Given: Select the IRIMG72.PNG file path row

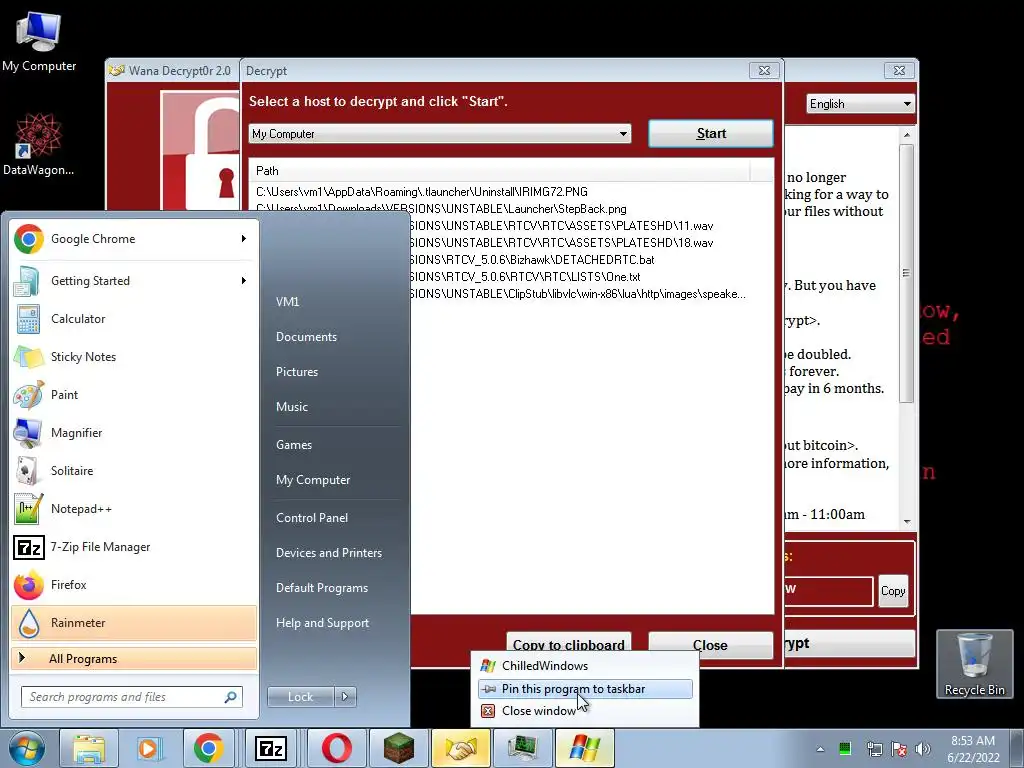Looking at the screenshot, I should click(421, 192).
